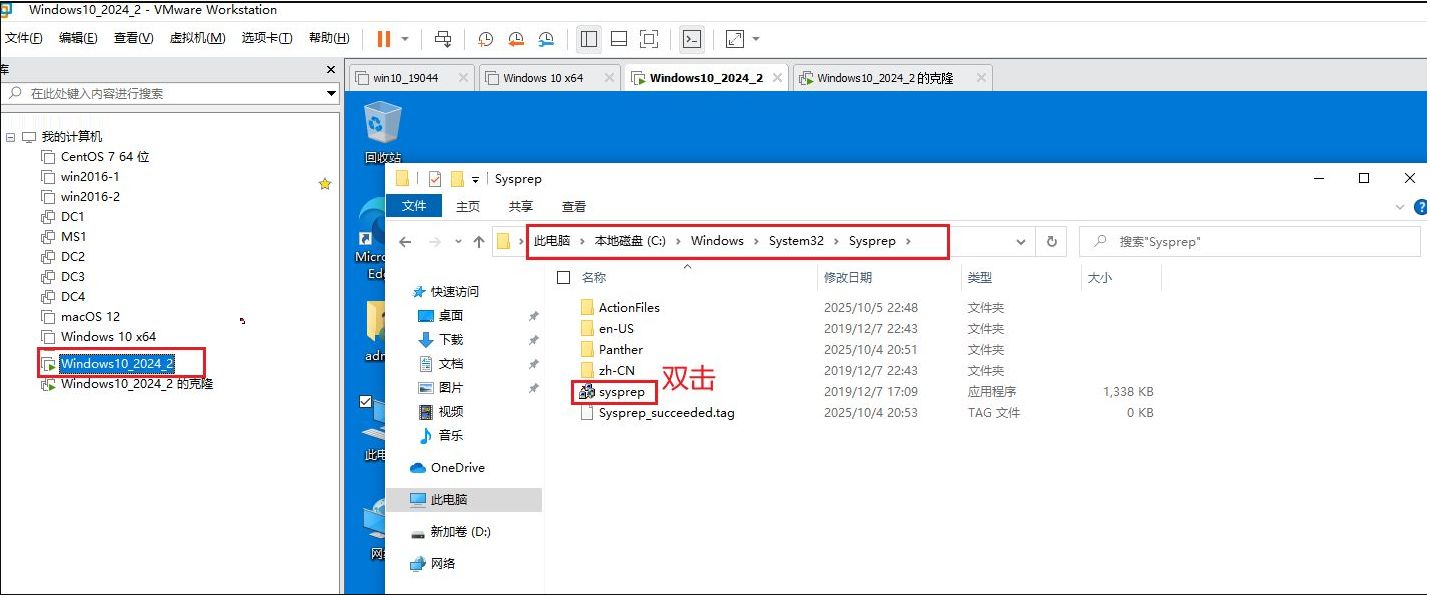The height and width of the screenshot is (595, 1430).
Task: Tick the select-all checkbox beside 名称 column
Action: pos(564,277)
